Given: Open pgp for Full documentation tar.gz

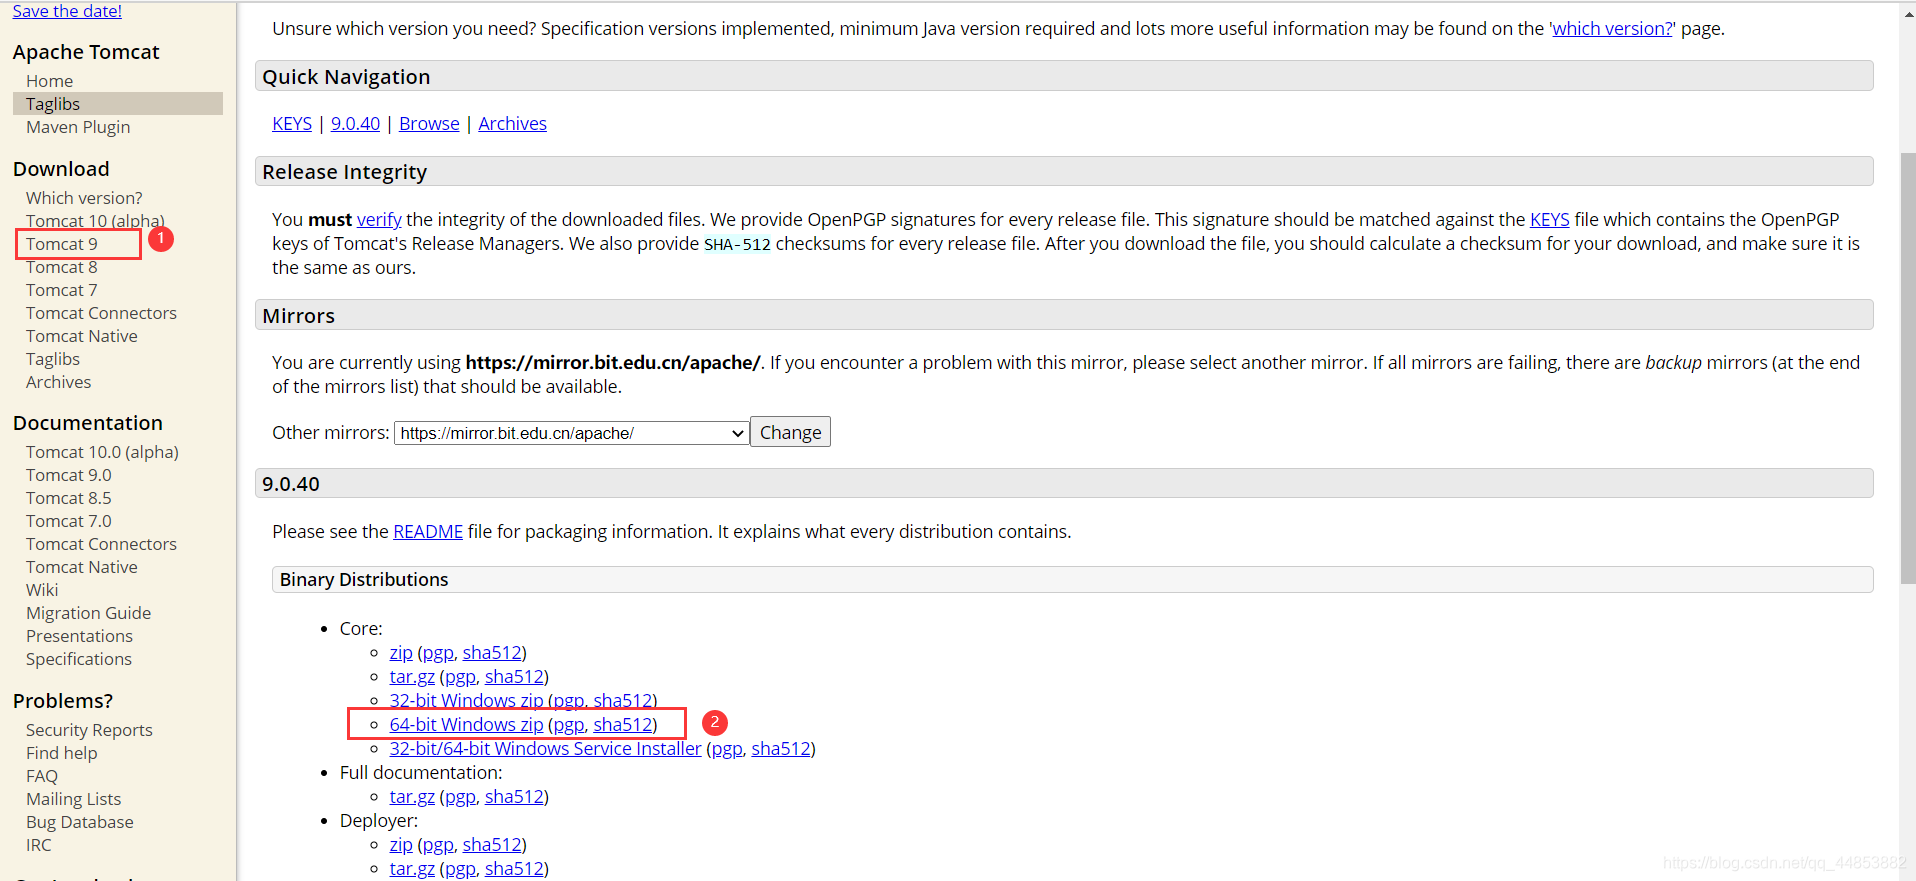Looking at the screenshot, I should 460,797.
